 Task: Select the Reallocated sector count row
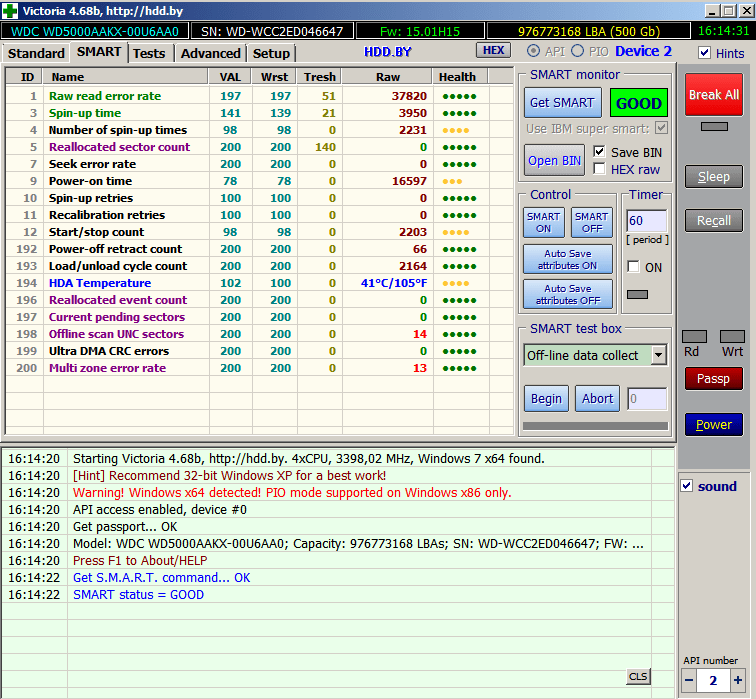(x=259, y=147)
